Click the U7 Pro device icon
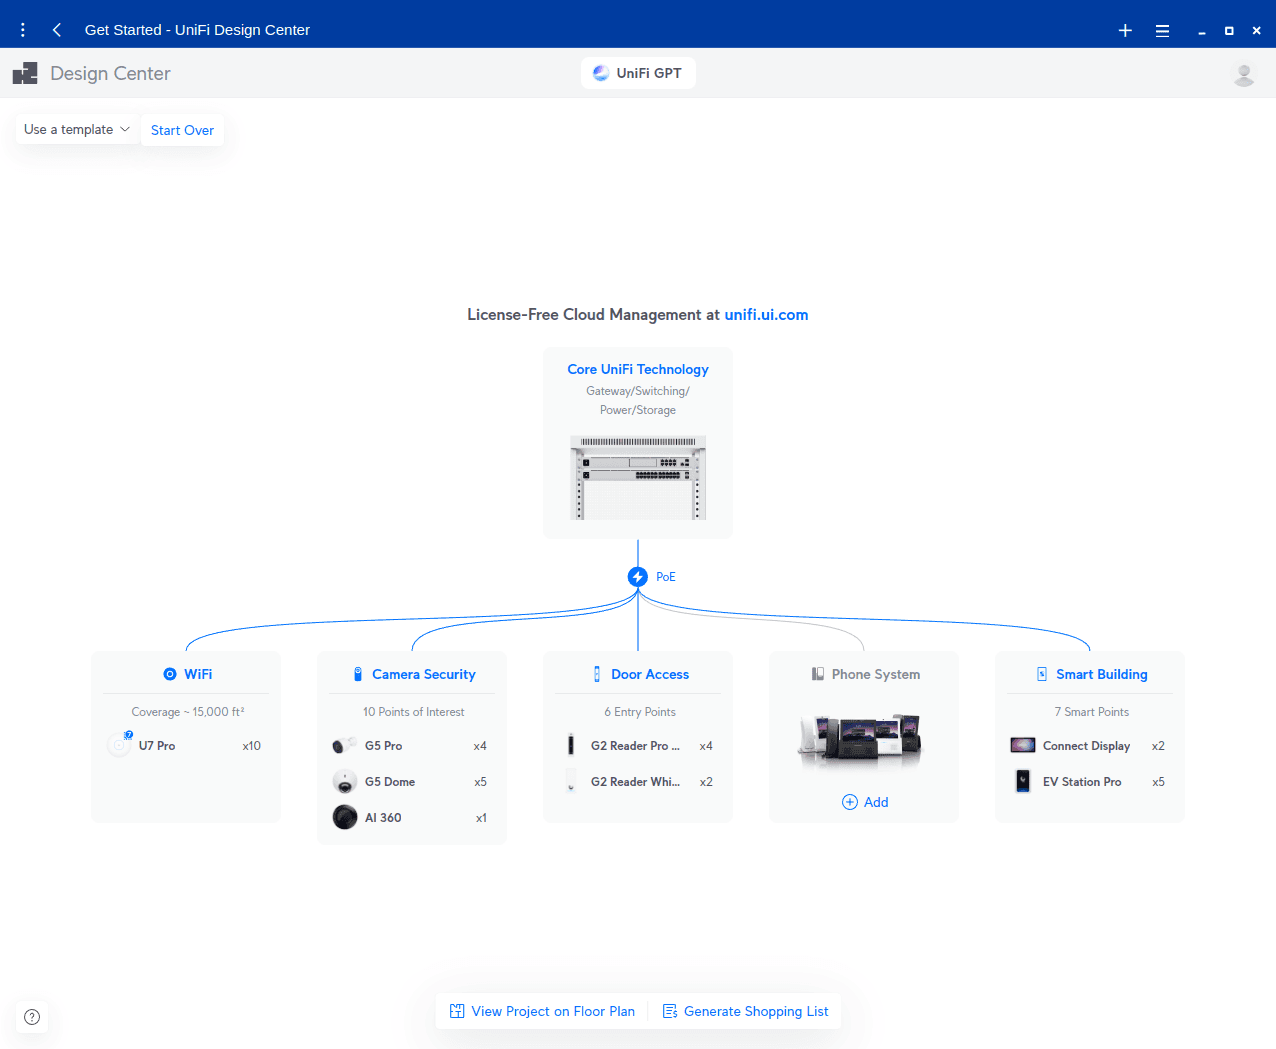 tap(119, 746)
